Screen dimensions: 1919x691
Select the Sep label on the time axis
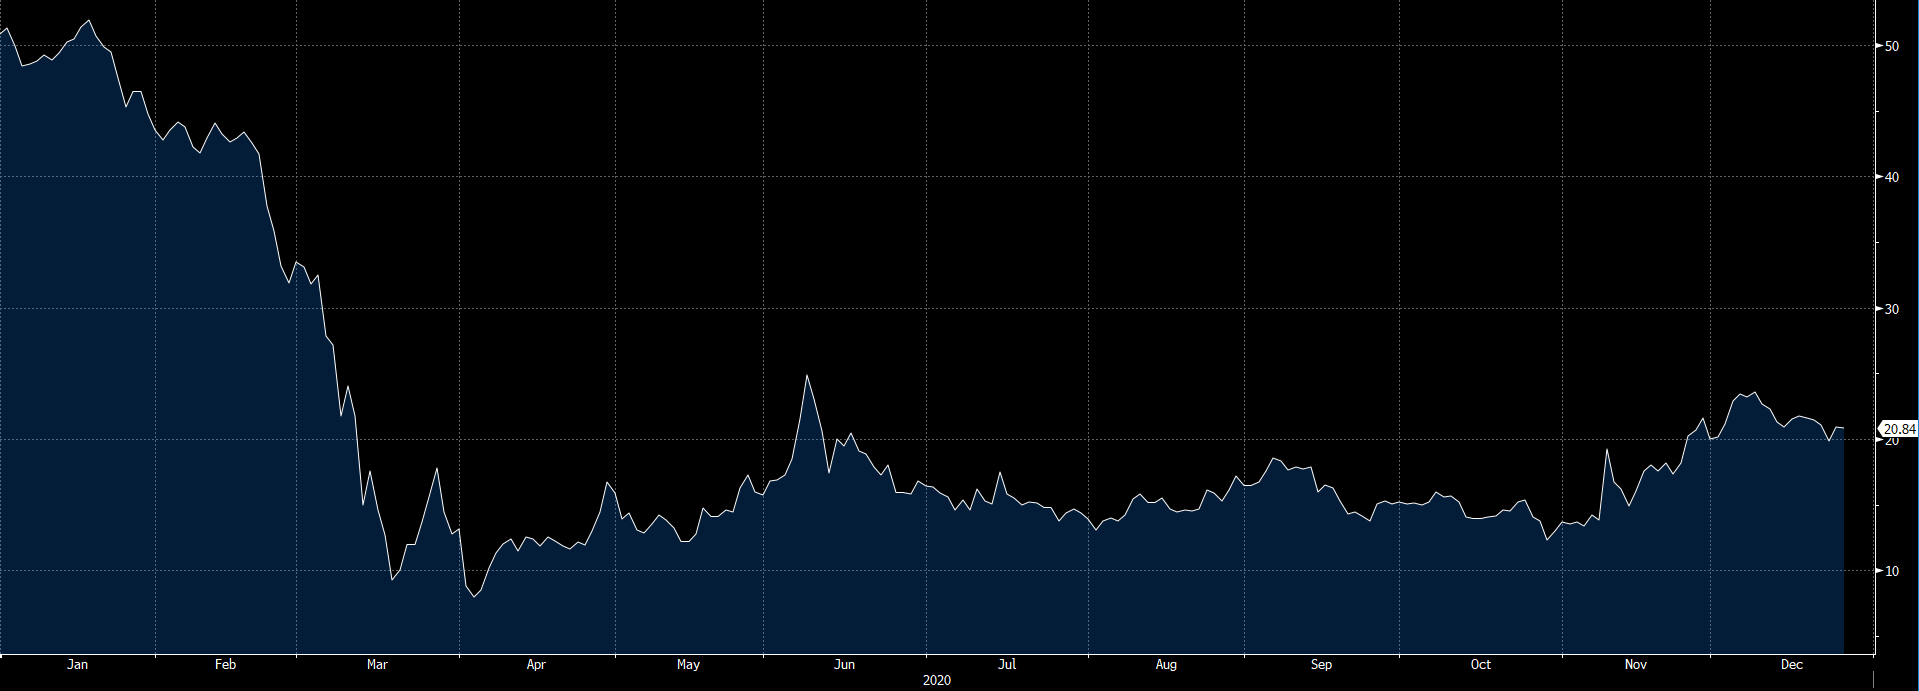tap(1321, 664)
